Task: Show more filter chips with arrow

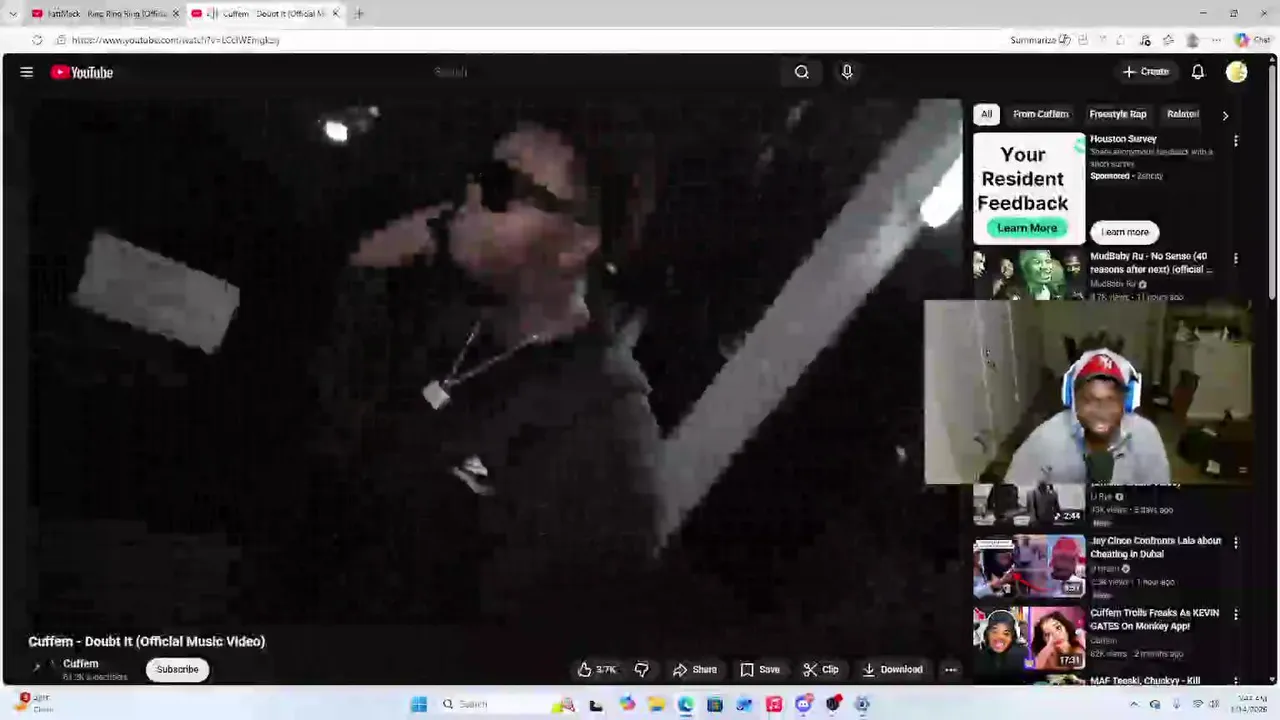Action: pyautogui.click(x=1225, y=115)
